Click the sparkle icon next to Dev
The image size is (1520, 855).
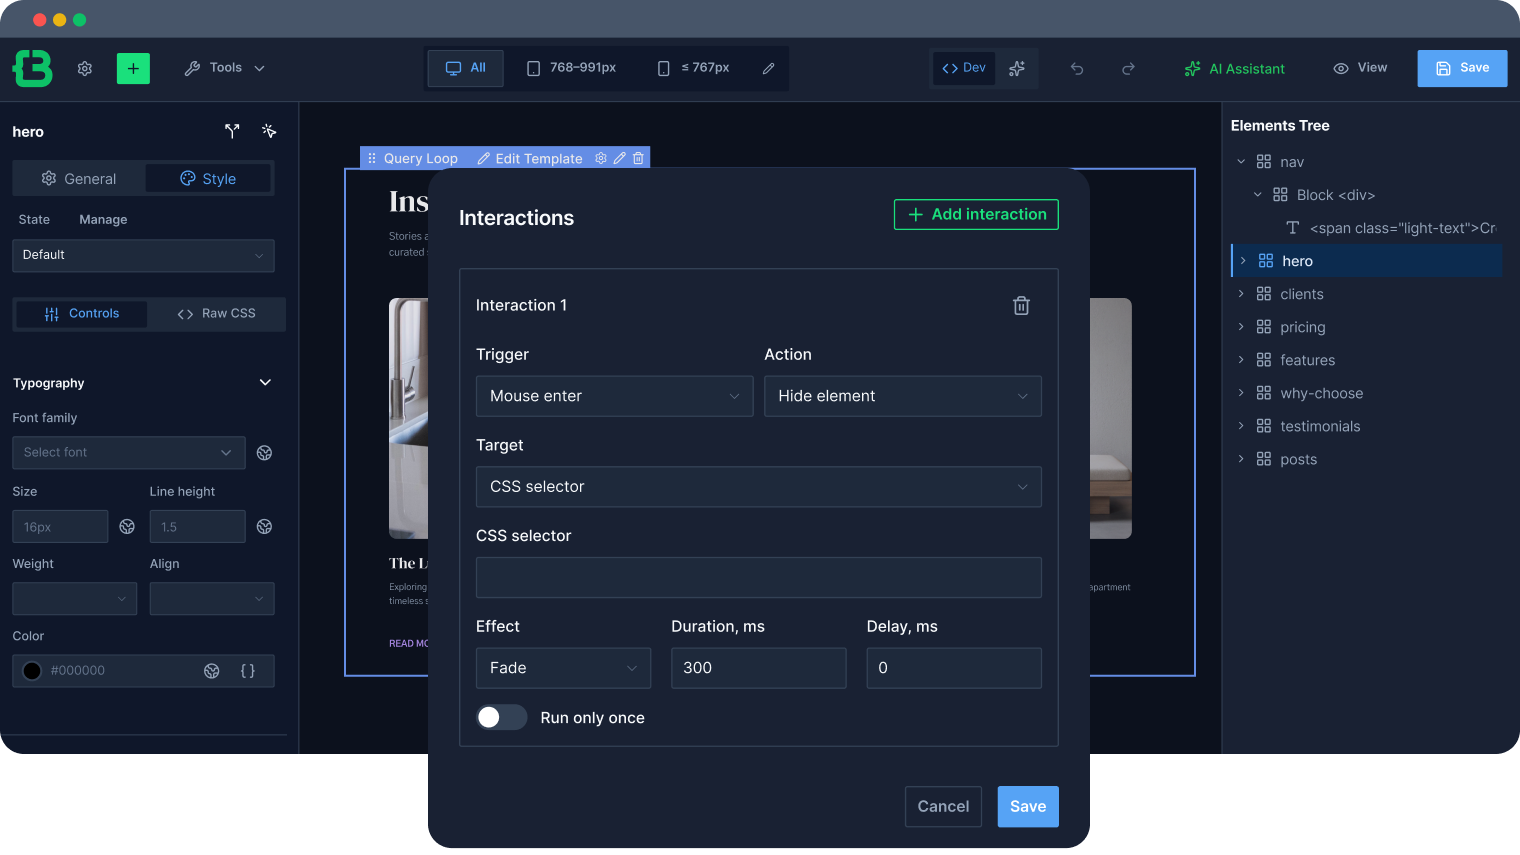[x=1017, y=68]
